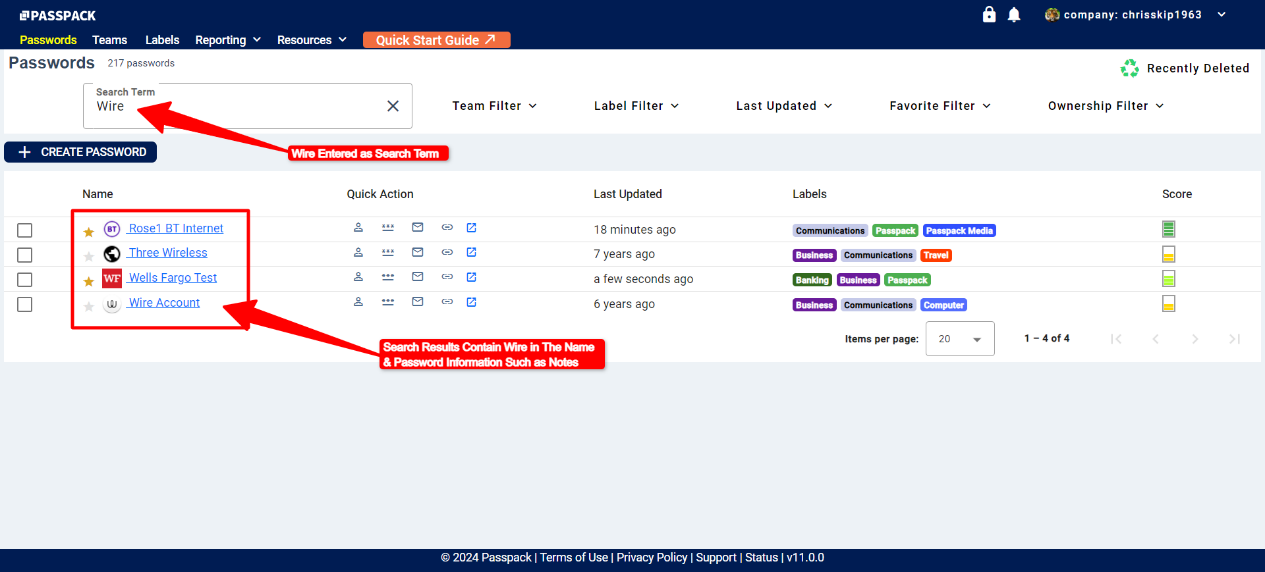Click the Travel label on Three Wireless
1265x572 pixels.
pos(936,255)
